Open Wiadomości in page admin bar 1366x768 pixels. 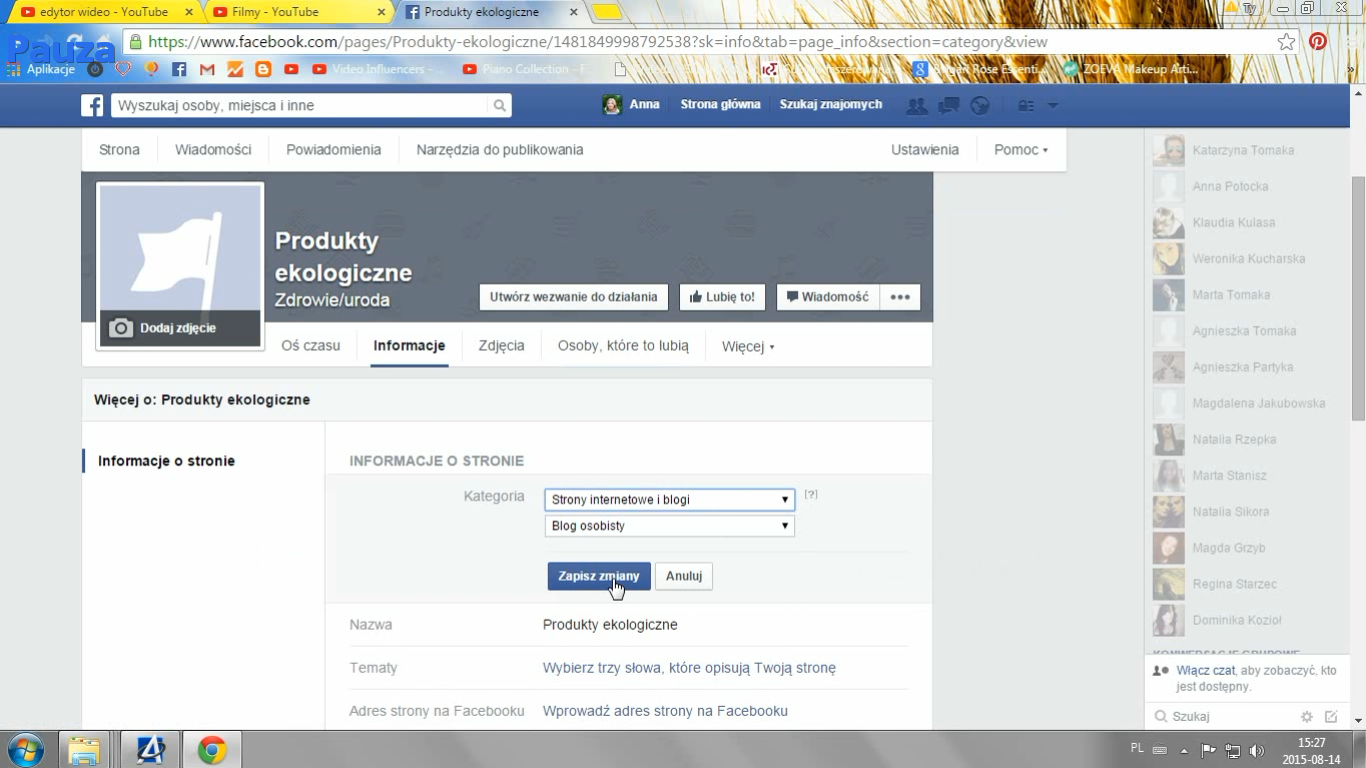click(213, 150)
